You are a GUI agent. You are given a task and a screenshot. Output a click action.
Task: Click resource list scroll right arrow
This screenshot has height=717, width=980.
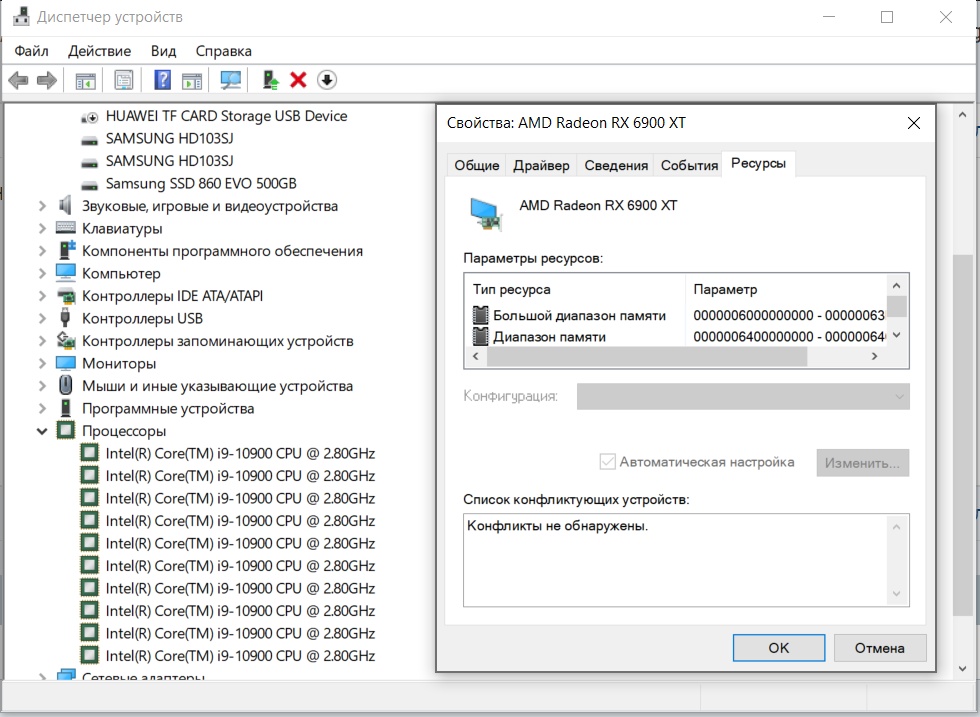pos(874,356)
